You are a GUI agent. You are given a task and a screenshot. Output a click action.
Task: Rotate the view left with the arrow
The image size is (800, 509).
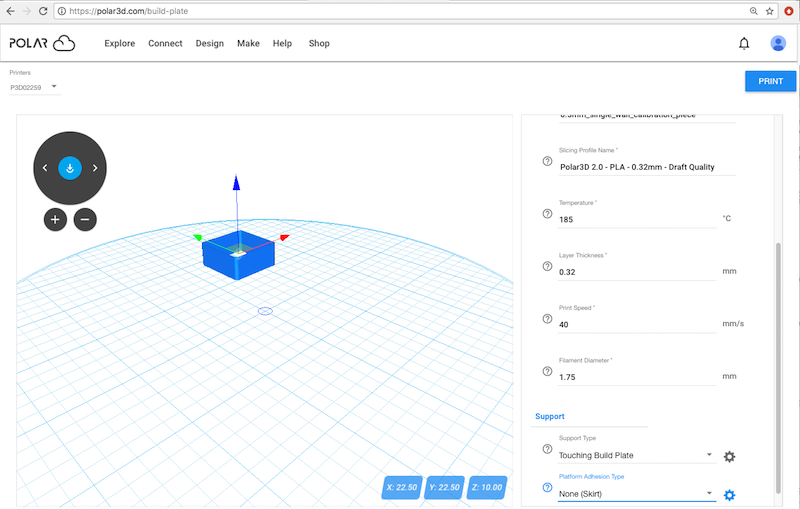click(x=45, y=168)
